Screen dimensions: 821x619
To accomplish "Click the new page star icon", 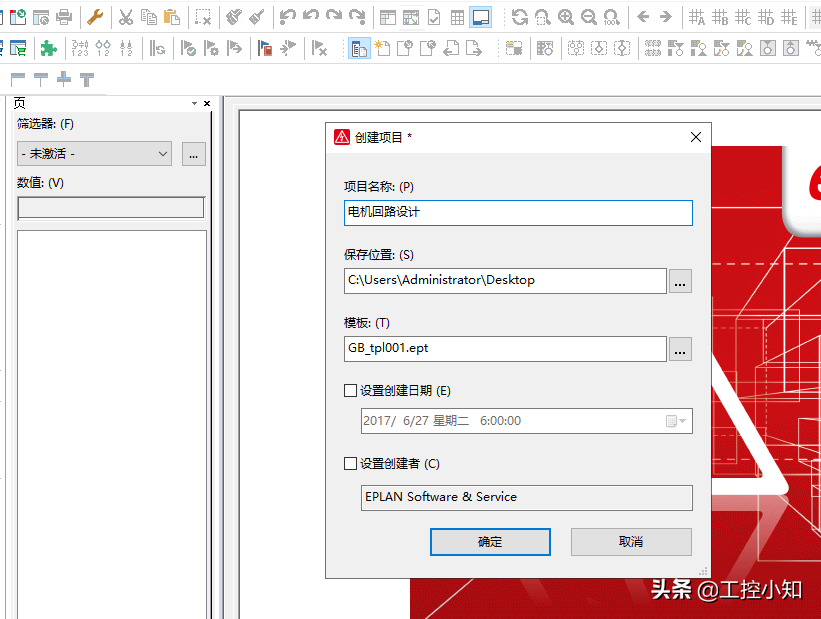I will coord(382,49).
